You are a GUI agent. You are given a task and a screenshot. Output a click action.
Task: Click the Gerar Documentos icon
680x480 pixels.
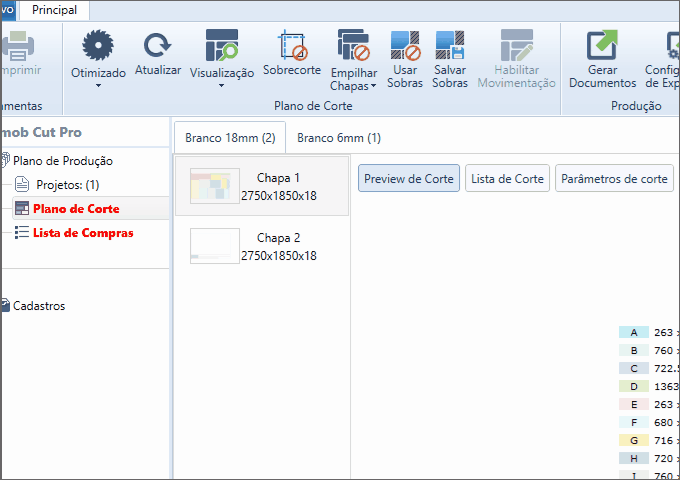point(602,45)
